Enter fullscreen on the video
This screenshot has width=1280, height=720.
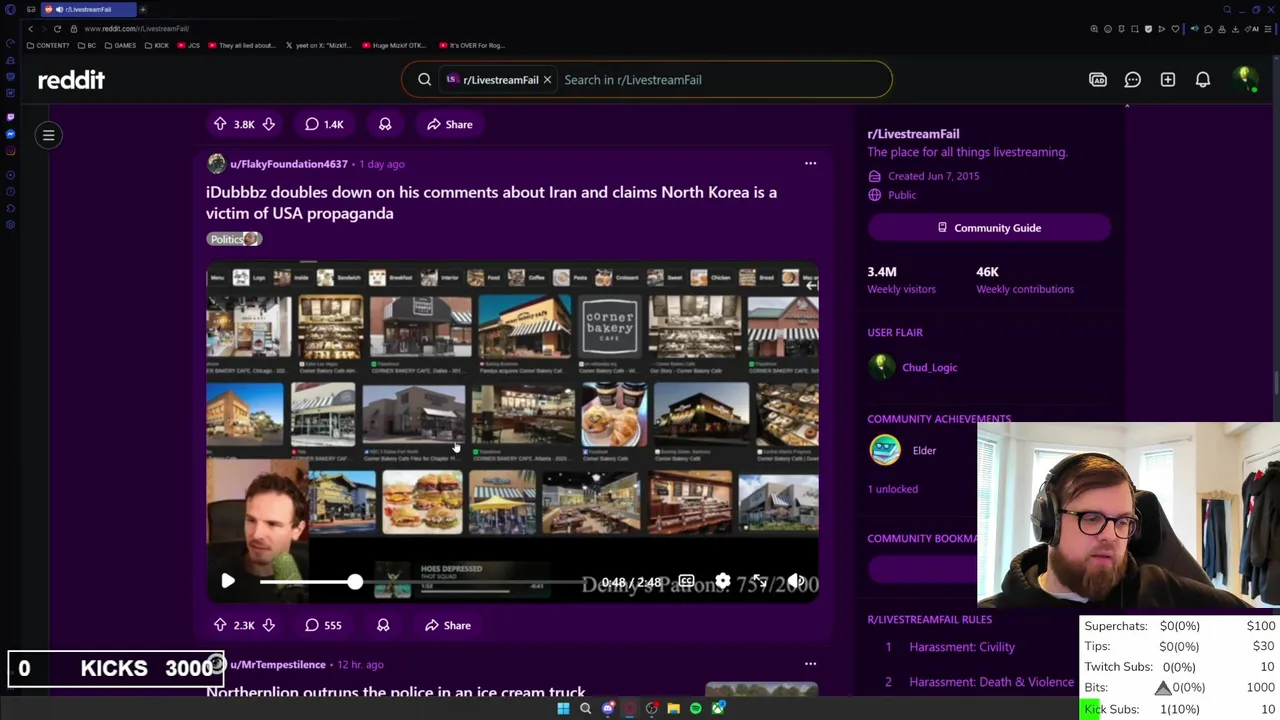click(x=759, y=581)
